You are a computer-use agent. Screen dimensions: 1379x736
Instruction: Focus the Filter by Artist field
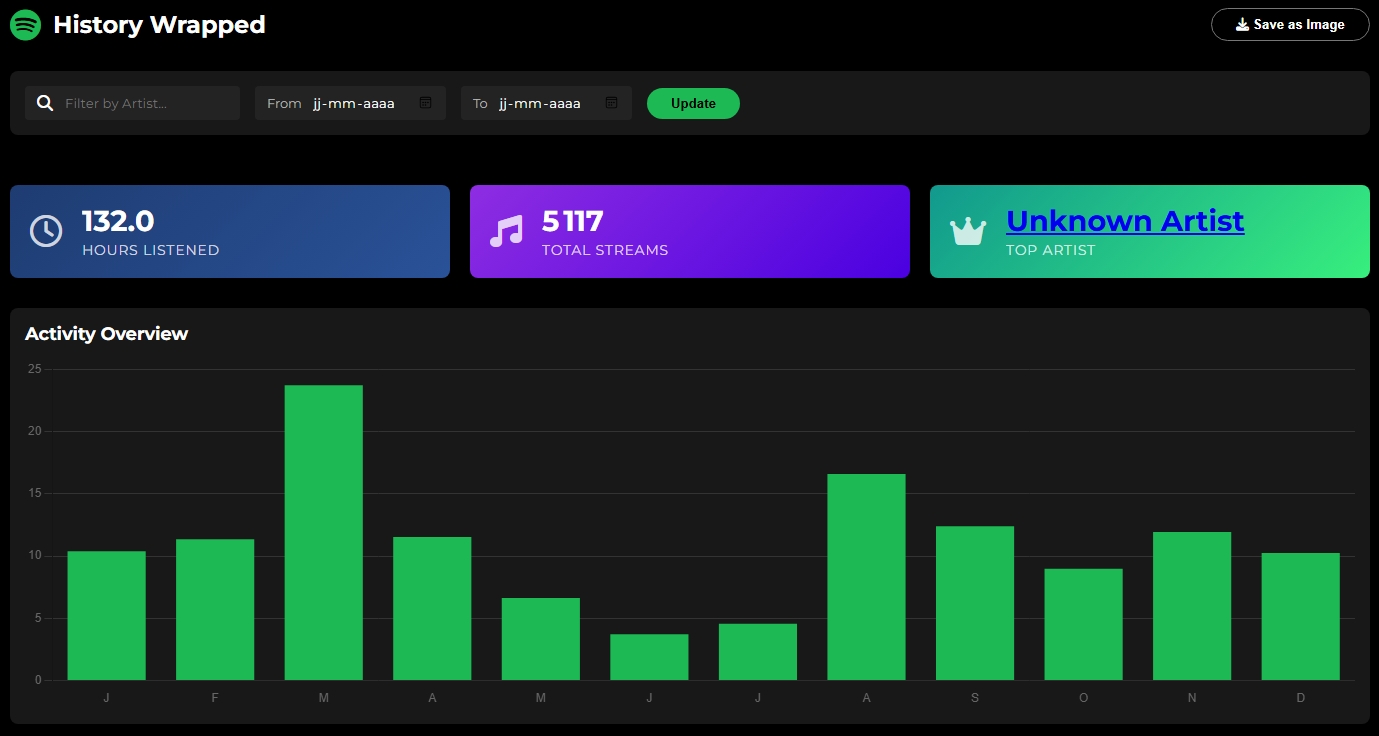click(145, 103)
